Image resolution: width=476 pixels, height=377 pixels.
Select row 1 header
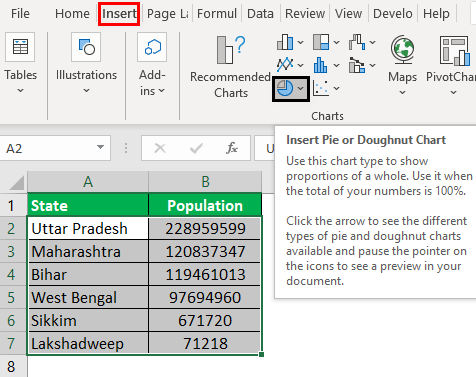13,205
